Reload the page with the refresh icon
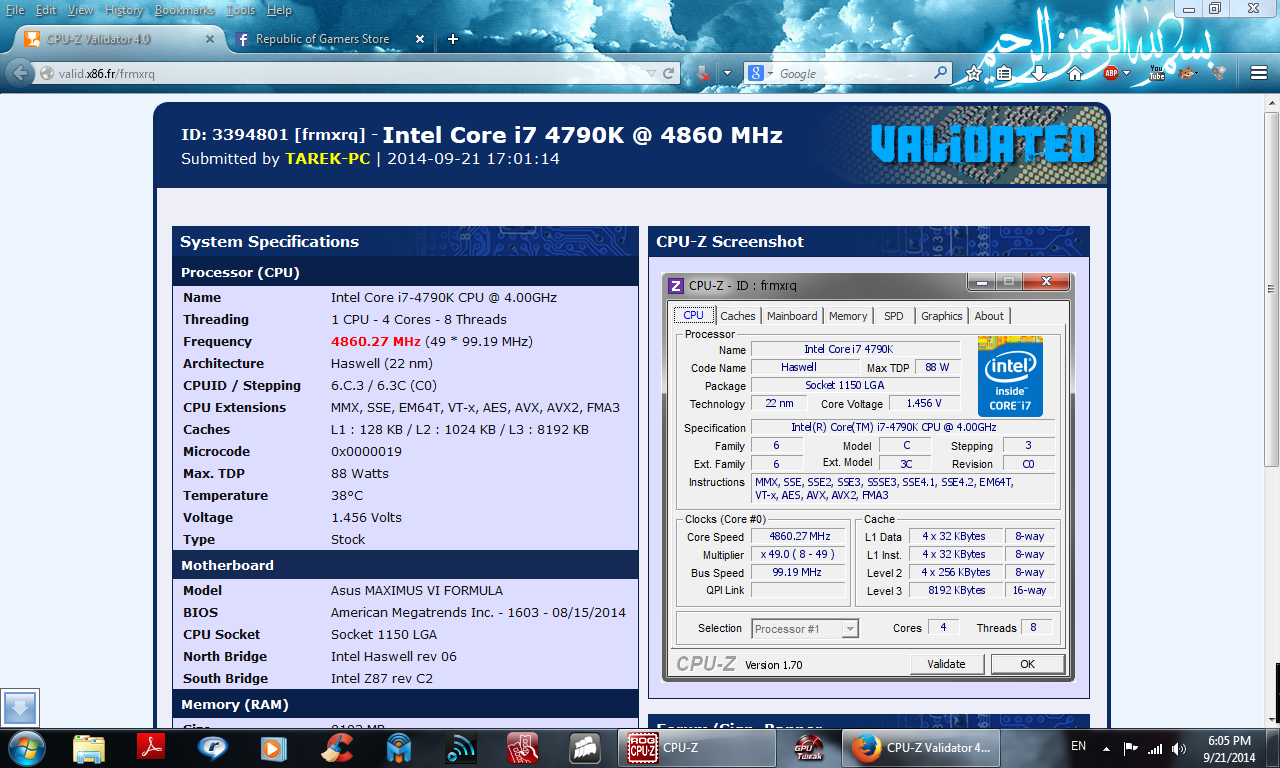This screenshot has width=1280, height=768. click(x=669, y=73)
